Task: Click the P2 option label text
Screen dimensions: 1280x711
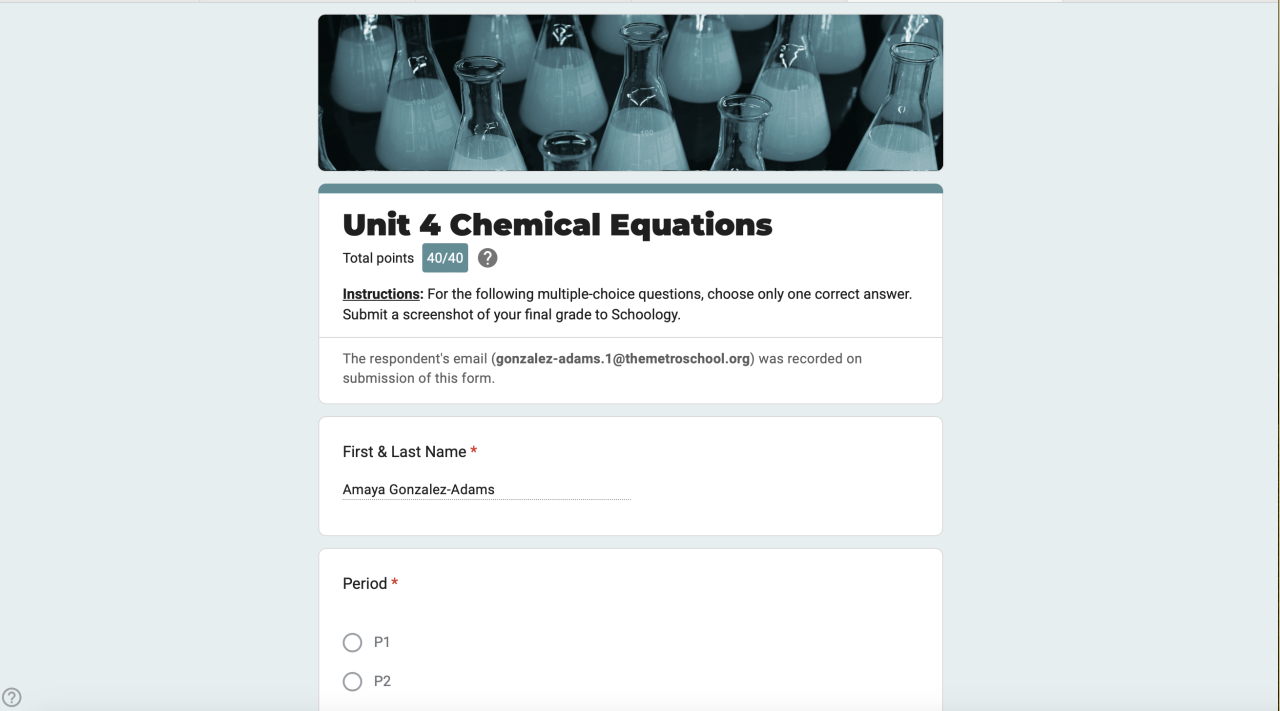Action: click(382, 682)
